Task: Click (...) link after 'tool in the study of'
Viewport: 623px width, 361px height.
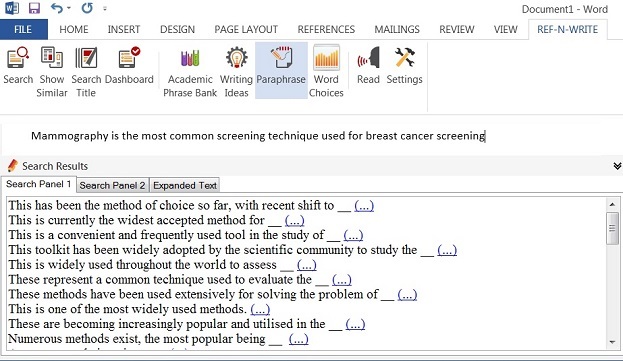Action: pyautogui.click(x=353, y=235)
